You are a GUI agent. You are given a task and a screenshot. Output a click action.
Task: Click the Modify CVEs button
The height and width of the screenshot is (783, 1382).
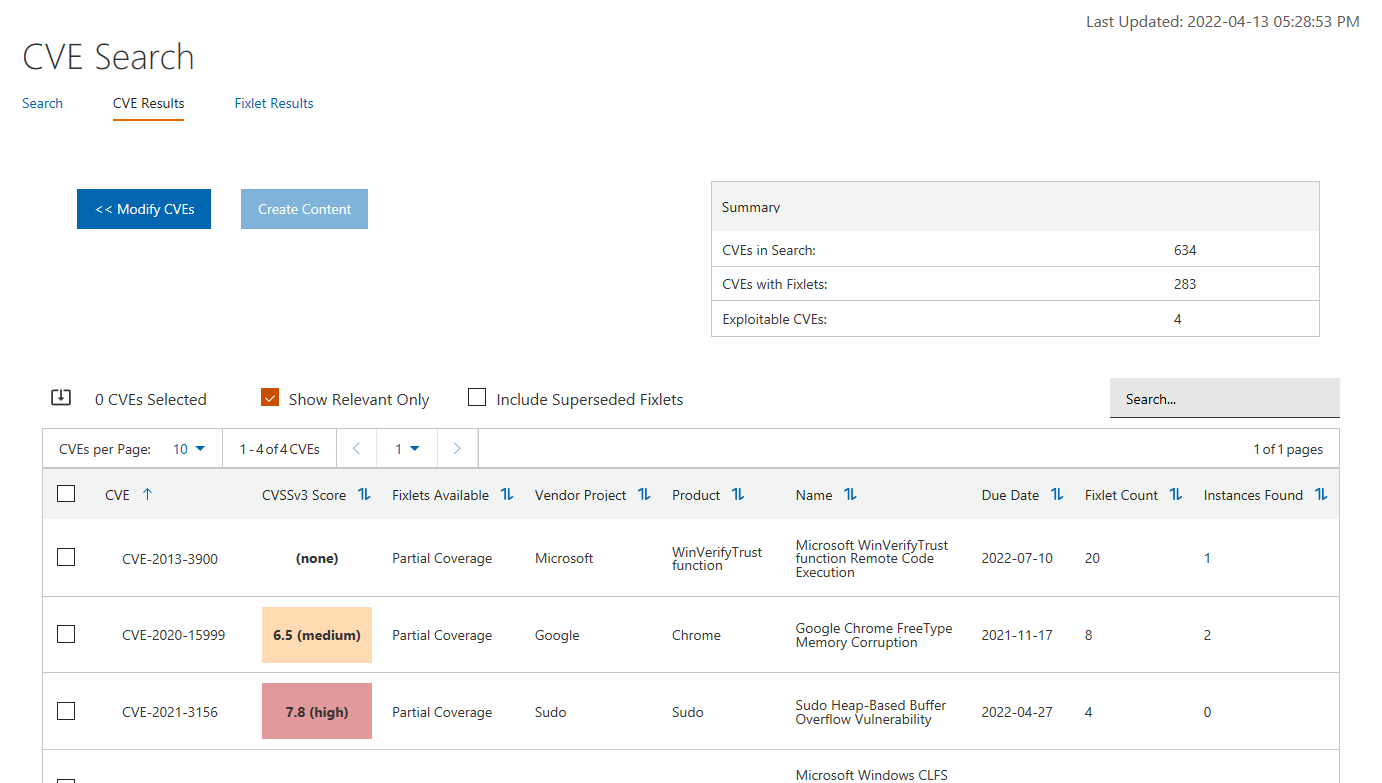pos(144,209)
